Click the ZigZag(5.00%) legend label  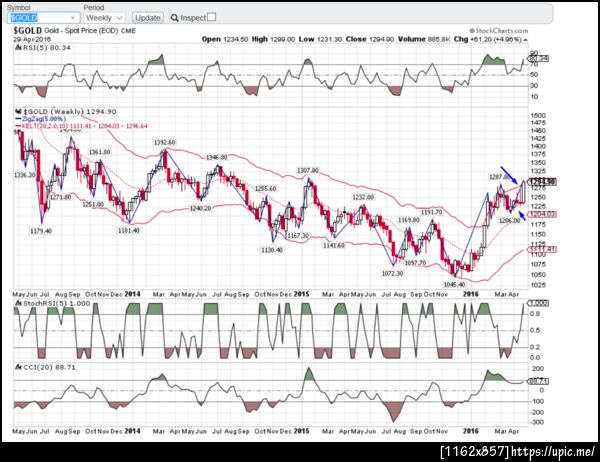pyautogui.click(x=44, y=119)
